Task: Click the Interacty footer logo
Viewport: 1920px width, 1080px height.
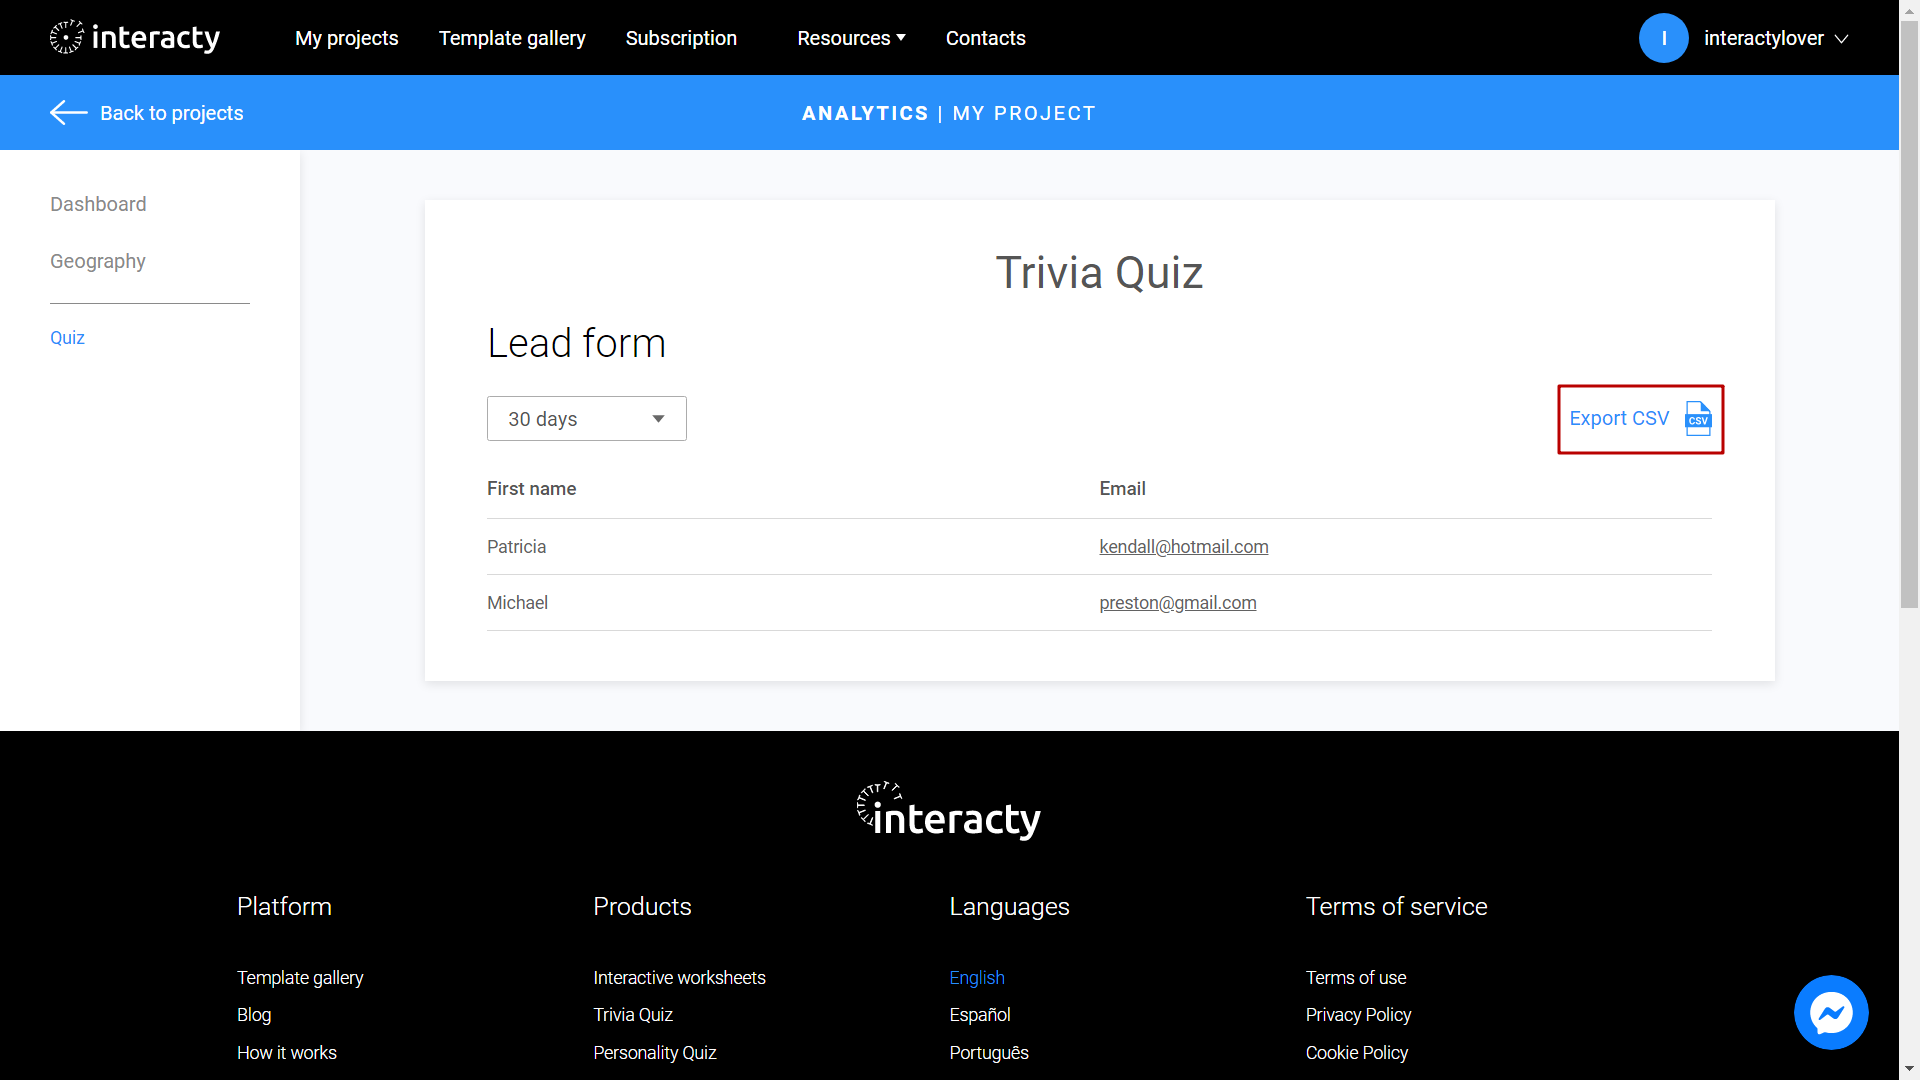Action: [947, 810]
